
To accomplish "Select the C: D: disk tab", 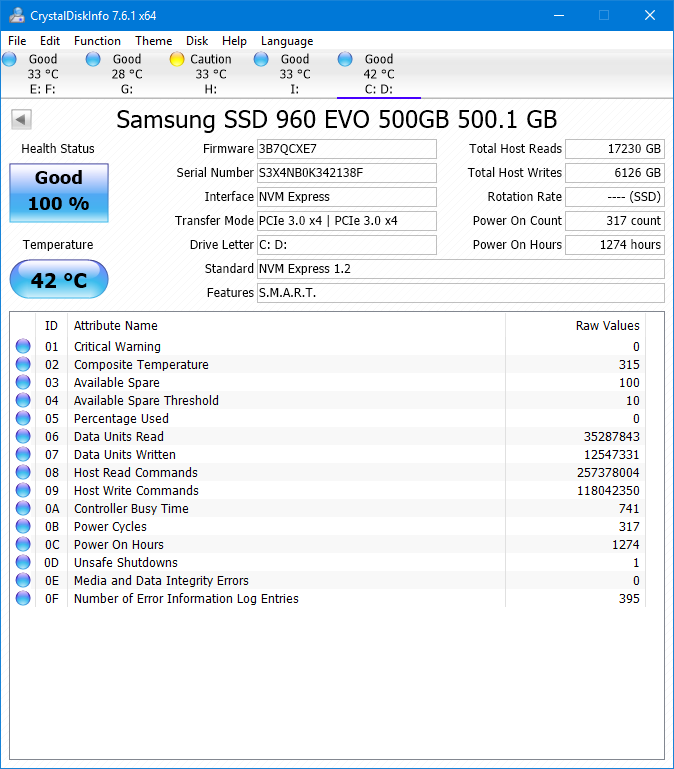I will 379,74.
